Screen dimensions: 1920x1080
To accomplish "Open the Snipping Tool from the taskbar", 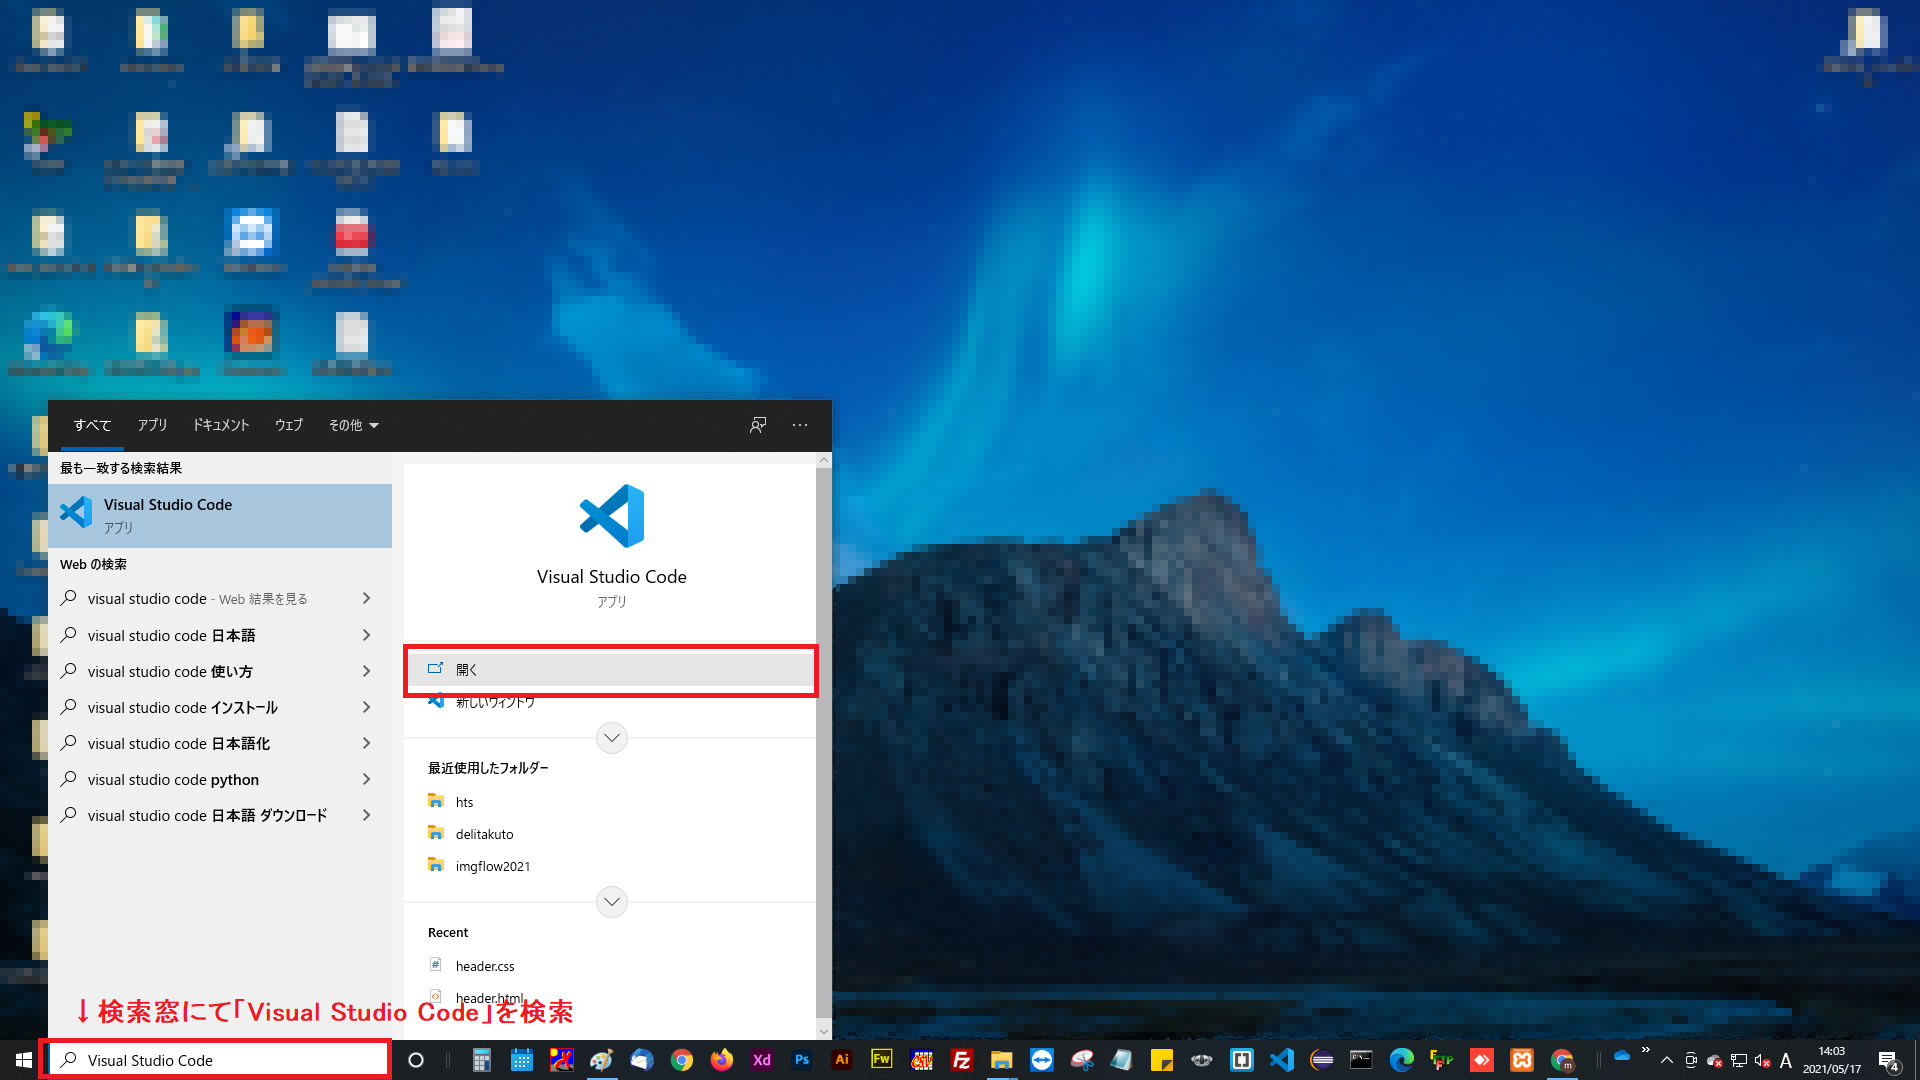I will tap(1081, 1060).
